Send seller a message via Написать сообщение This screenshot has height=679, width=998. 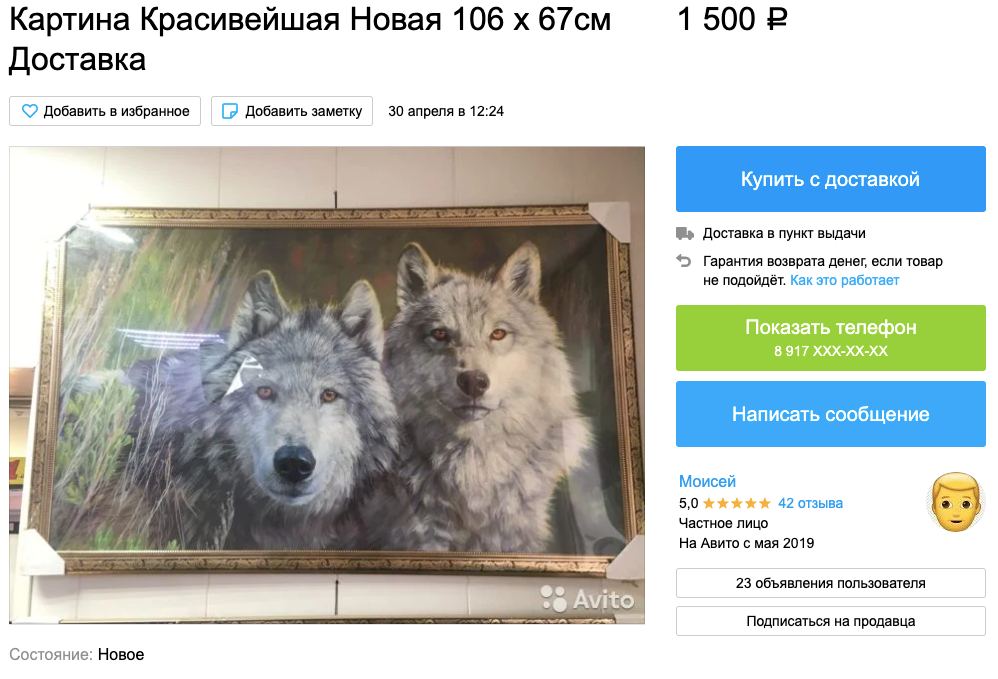pos(831,414)
